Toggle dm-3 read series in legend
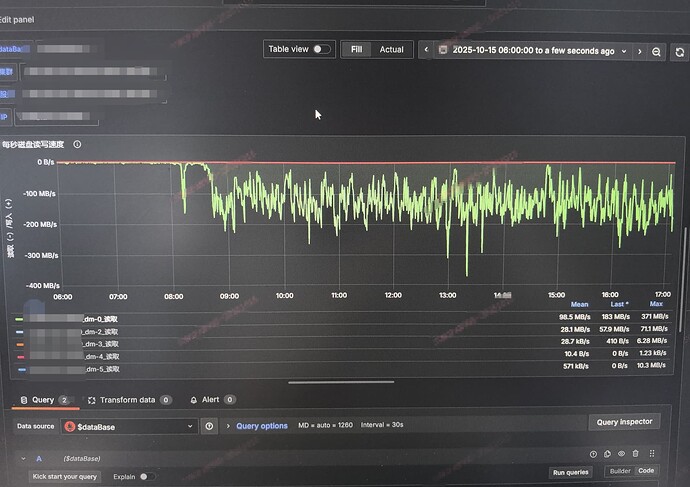Screen dimensions: 690x487 point(102,344)
